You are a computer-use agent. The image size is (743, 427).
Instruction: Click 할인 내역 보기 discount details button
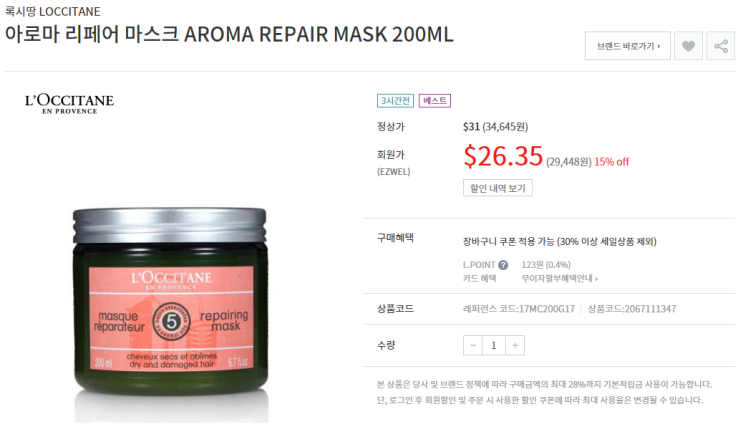point(498,188)
